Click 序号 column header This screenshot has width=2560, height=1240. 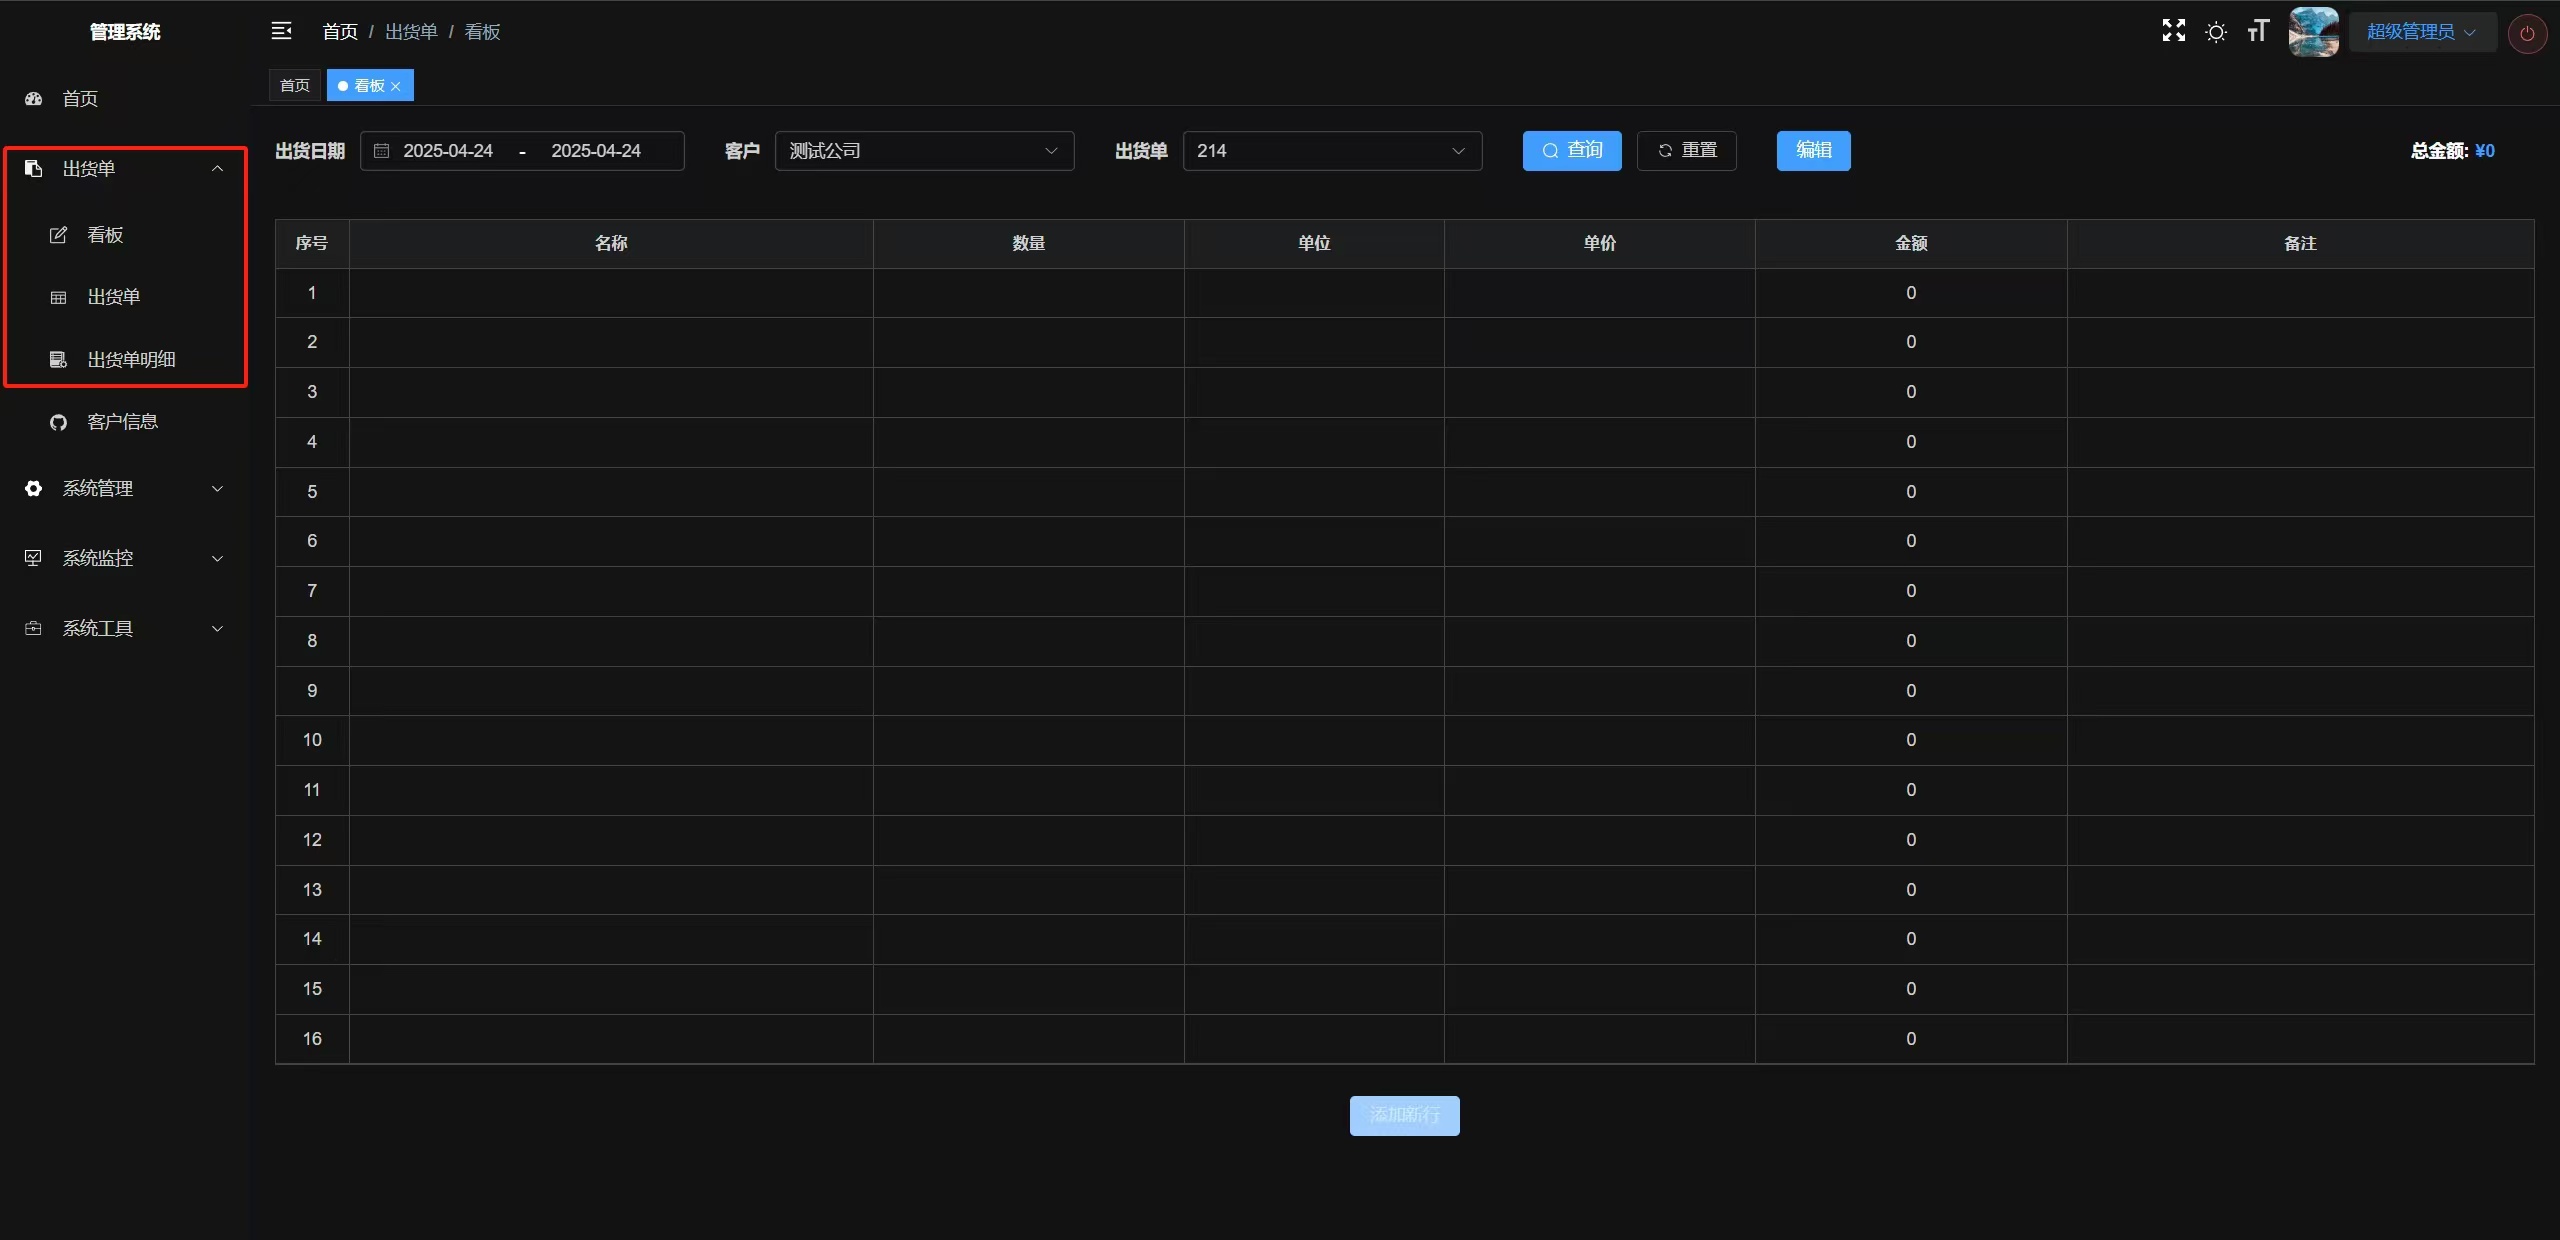tap(312, 243)
